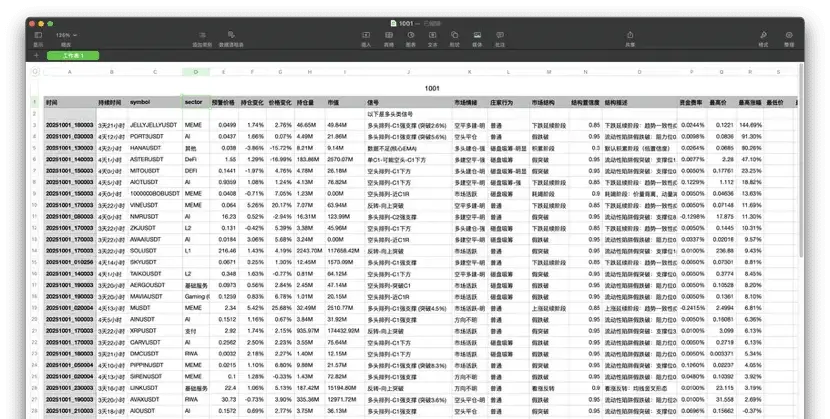The image size is (830, 419).
Task: Click the 持仓变化 column header cell
Action: coord(252,102)
